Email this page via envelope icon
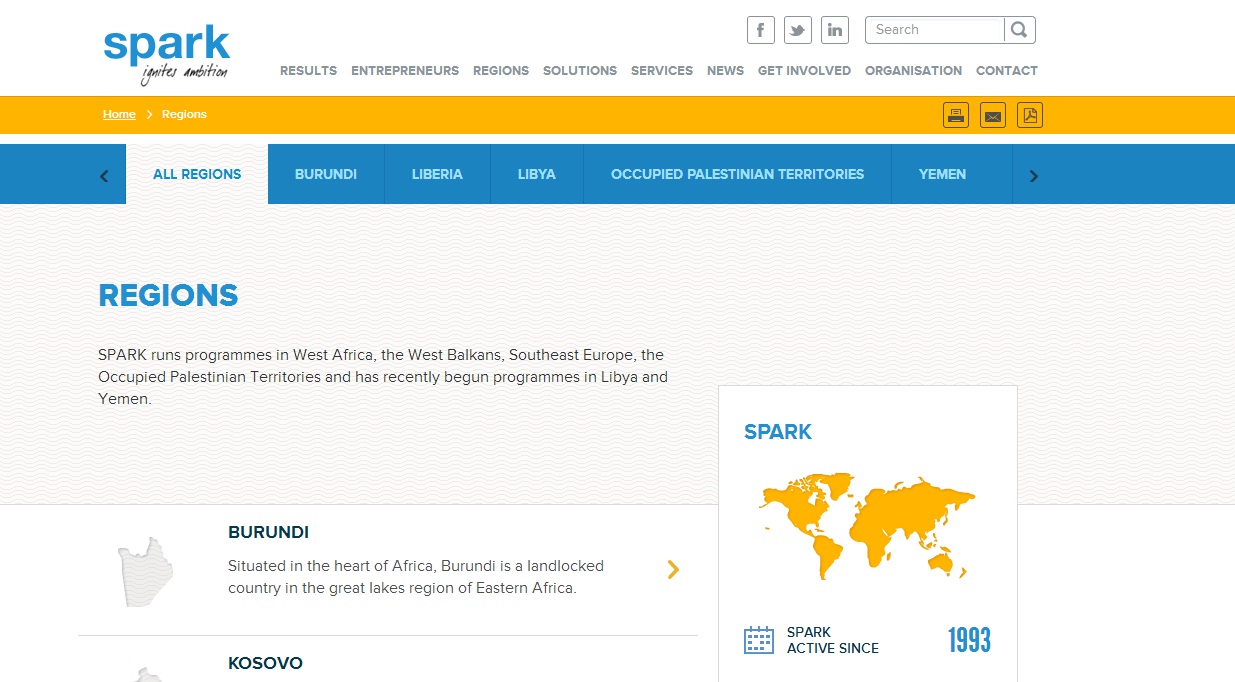Viewport: 1235px width, 682px height. (x=993, y=115)
